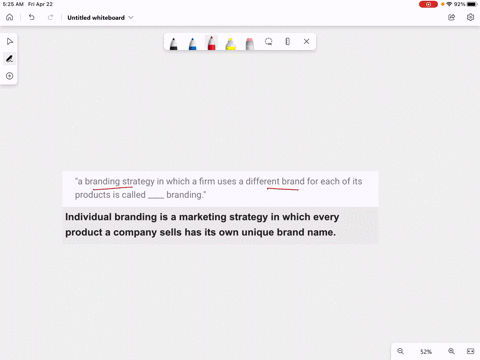Toggle the inking pen mode

coord(10,59)
